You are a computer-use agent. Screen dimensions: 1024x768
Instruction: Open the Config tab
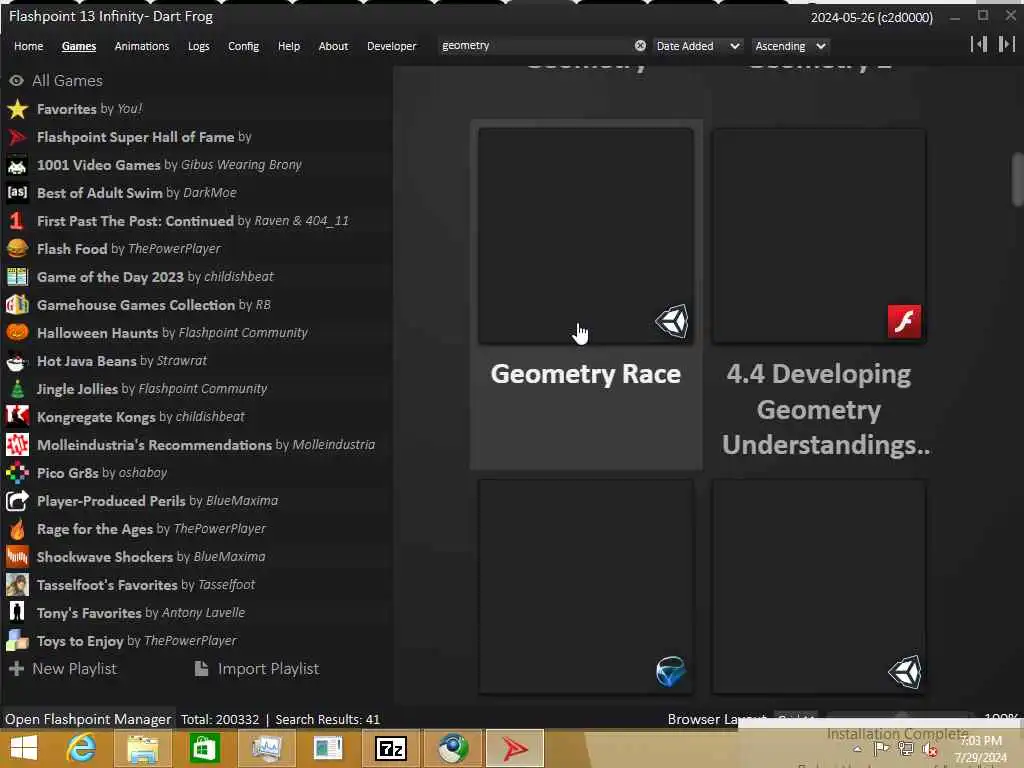[x=244, y=46]
